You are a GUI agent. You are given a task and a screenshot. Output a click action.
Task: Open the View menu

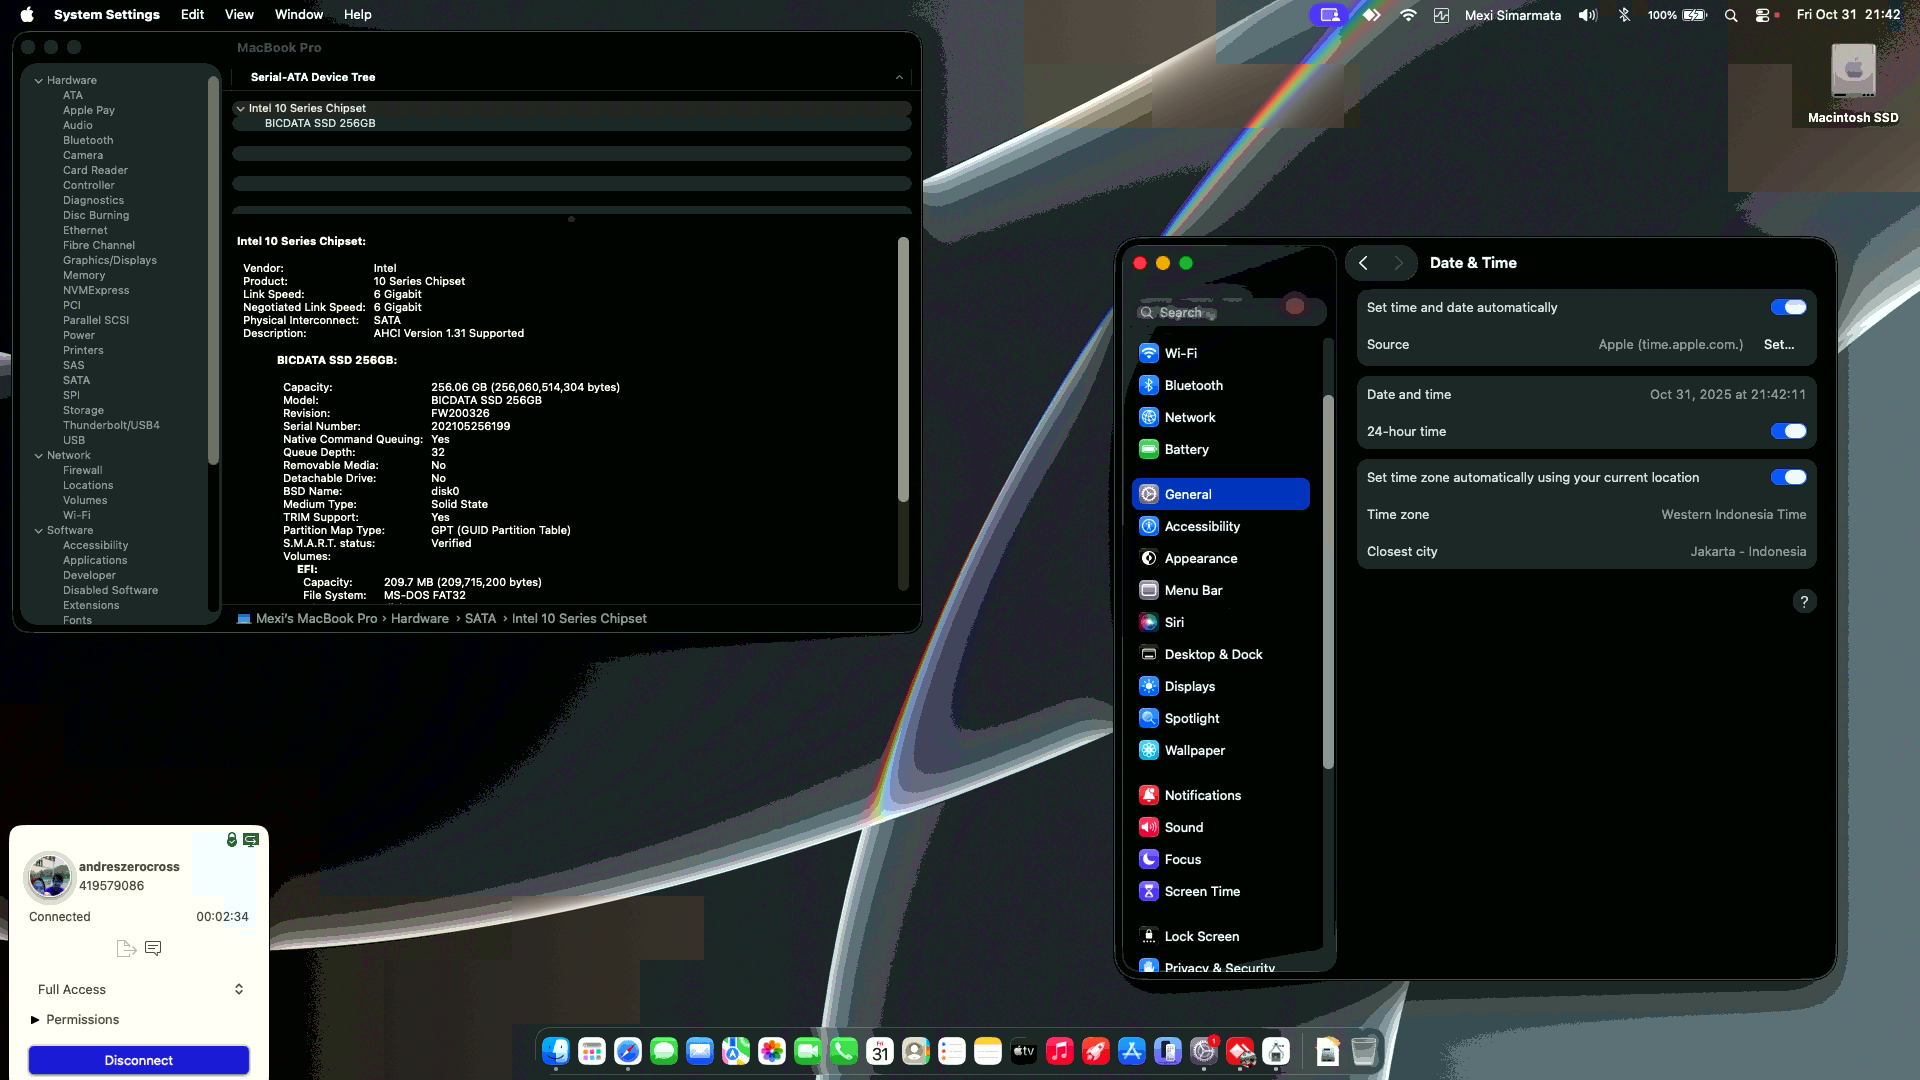click(x=239, y=15)
